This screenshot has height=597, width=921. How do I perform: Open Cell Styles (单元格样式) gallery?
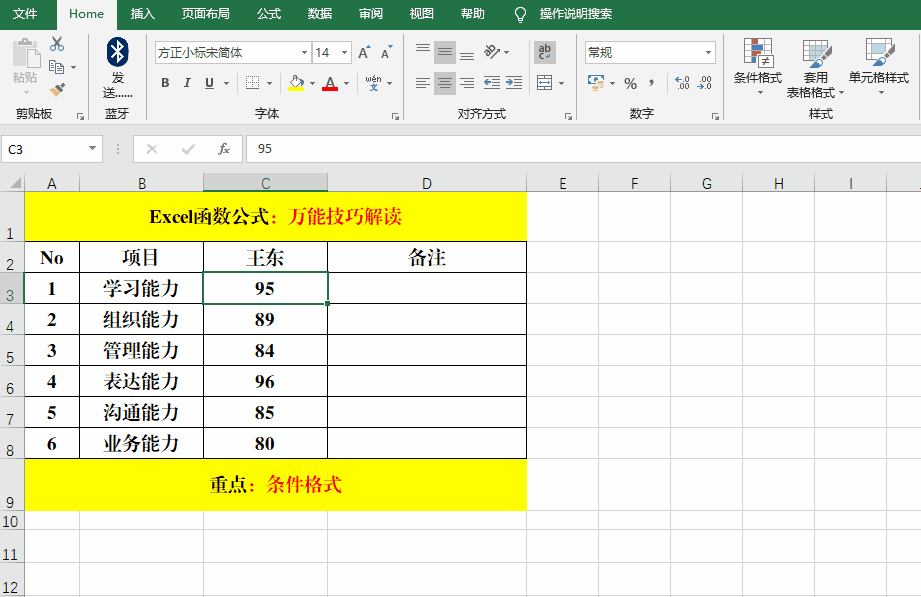(879, 67)
